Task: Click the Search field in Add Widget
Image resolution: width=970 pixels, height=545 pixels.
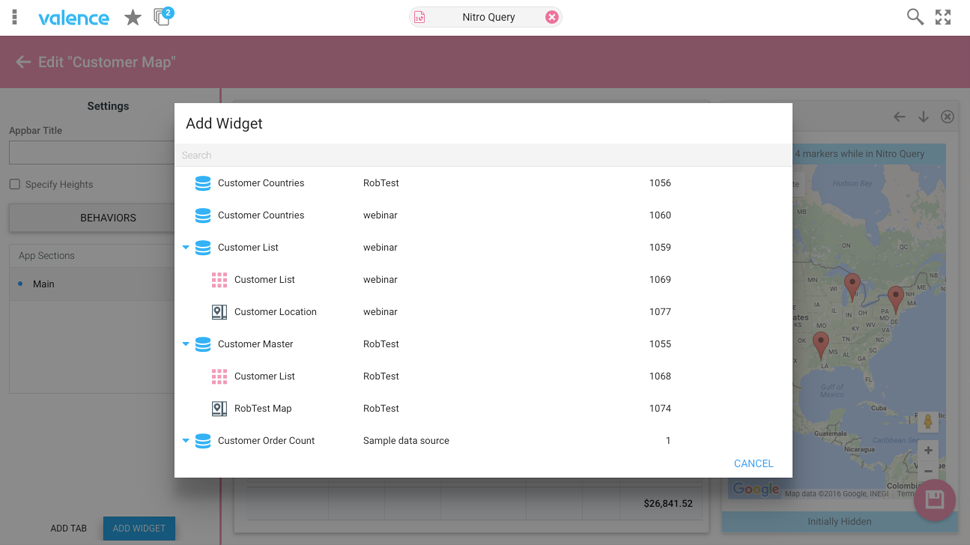Action: [483, 155]
